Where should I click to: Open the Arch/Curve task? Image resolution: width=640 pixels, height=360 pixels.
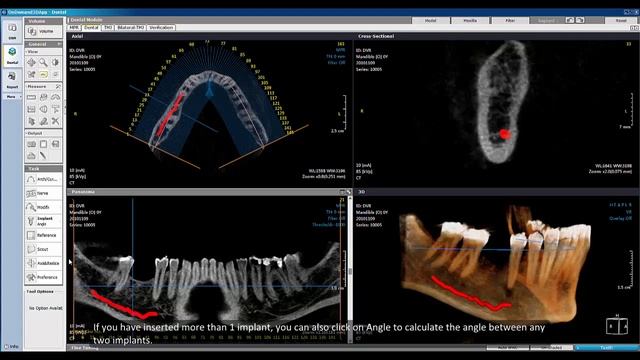(43, 179)
